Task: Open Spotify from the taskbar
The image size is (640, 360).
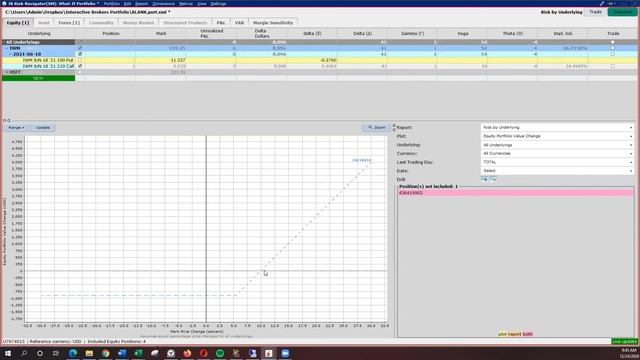Action: (220, 353)
